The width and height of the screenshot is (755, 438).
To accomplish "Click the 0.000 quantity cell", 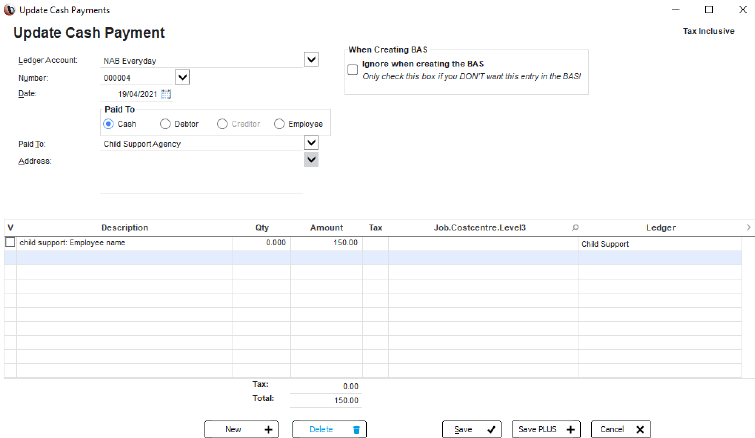I will pos(261,243).
